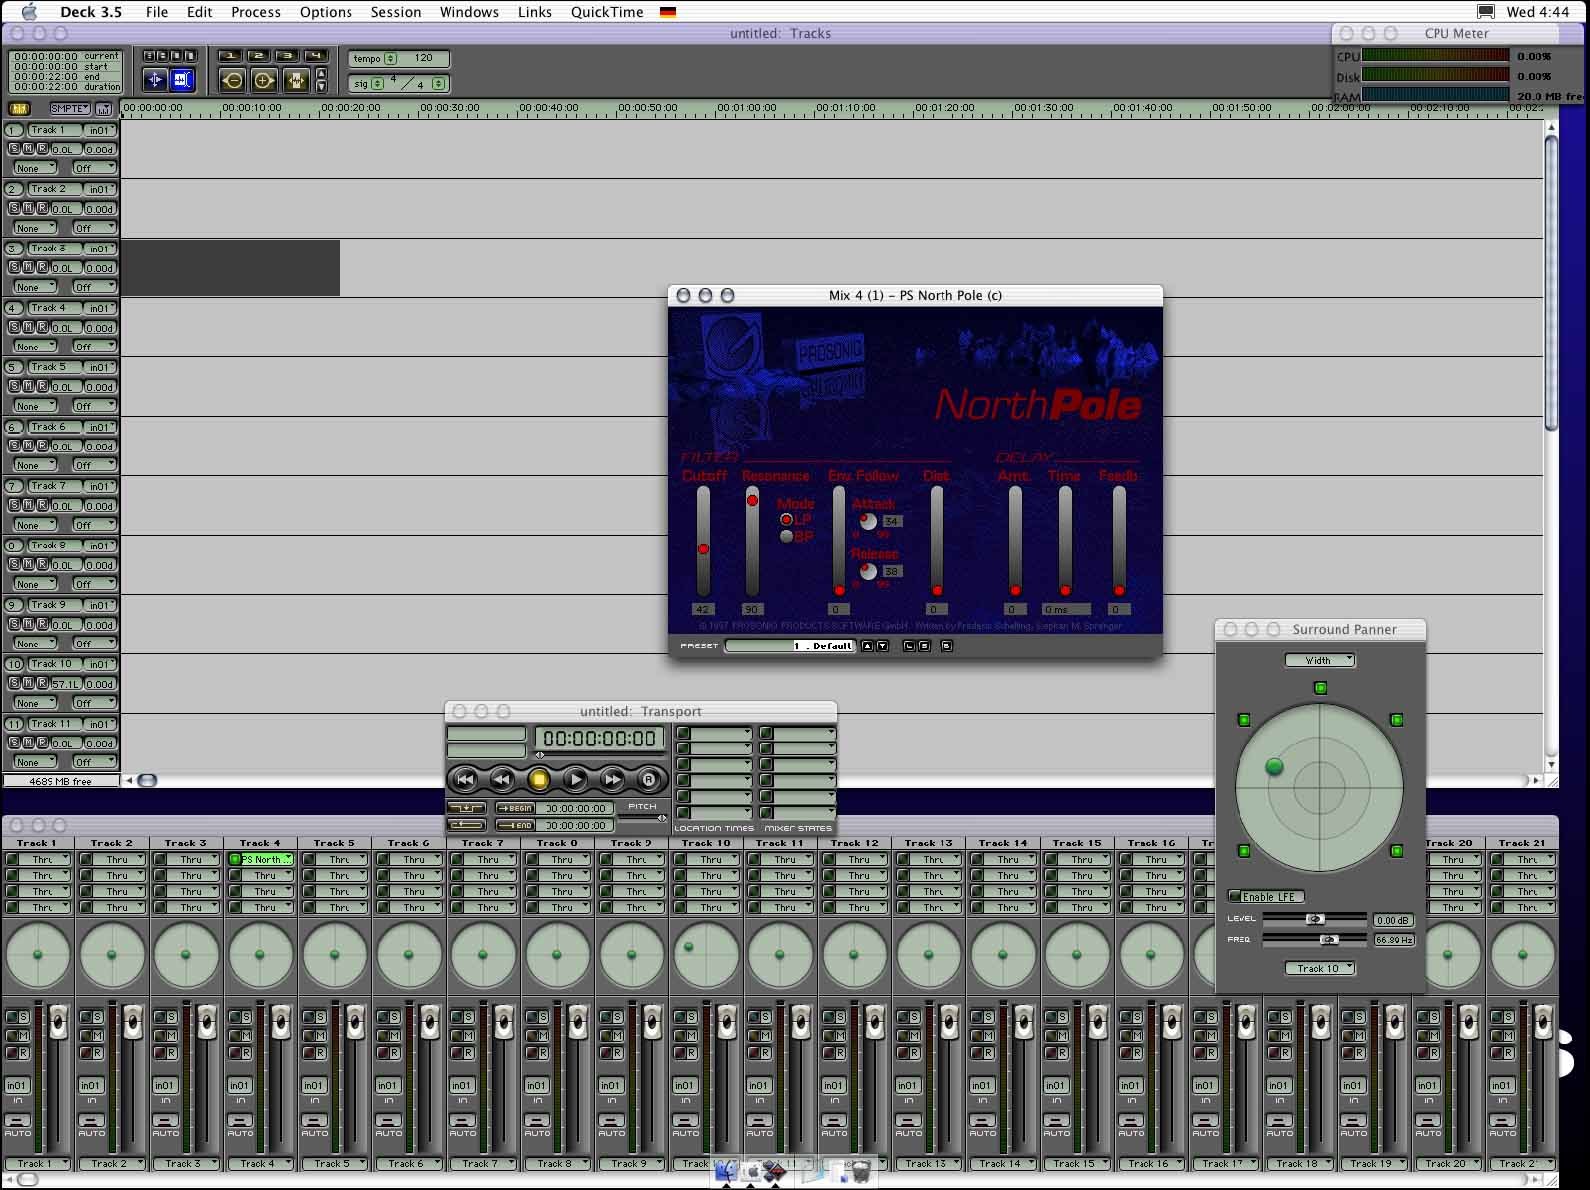
Task: Click the punch-in icon in Transport
Action: (467, 808)
